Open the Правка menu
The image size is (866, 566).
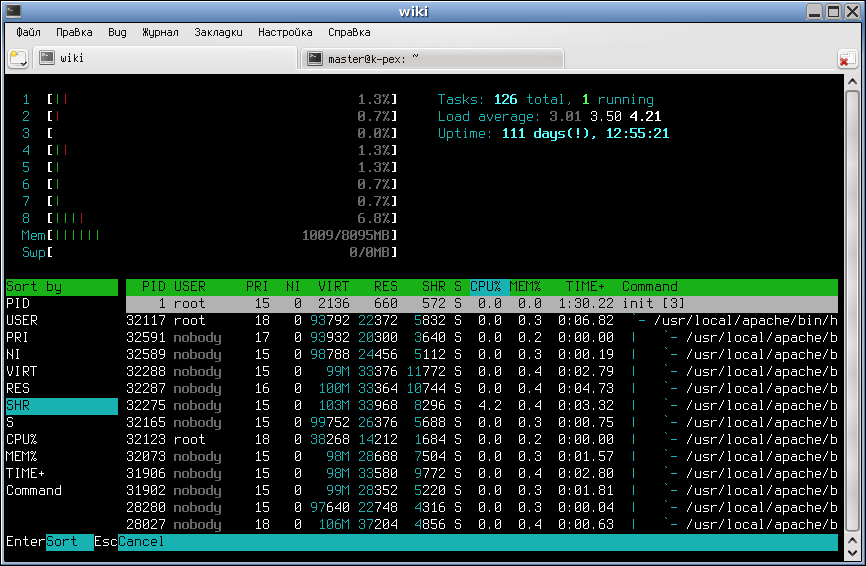[73, 32]
